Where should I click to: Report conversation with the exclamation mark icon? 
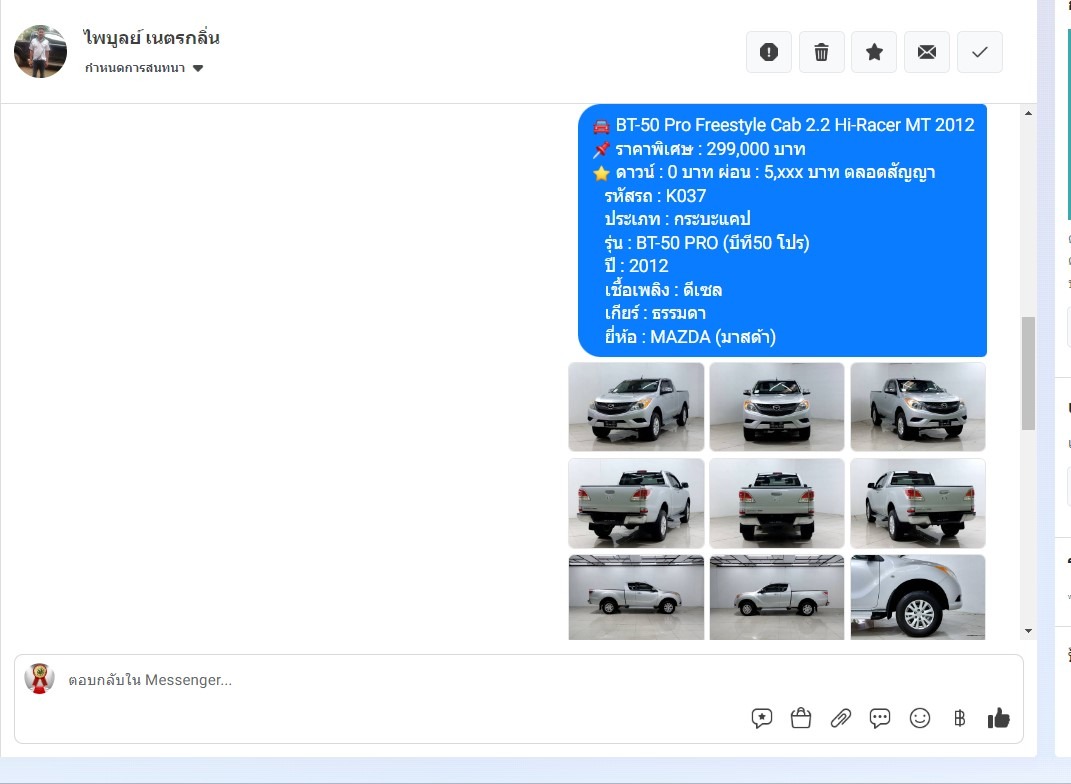click(x=769, y=52)
